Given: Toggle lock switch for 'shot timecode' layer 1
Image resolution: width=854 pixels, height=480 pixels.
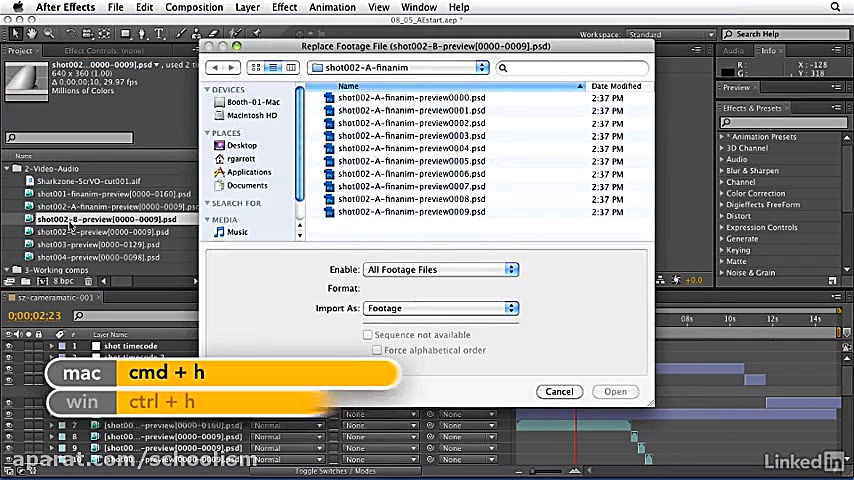Looking at the screenshot, I should tap(38, 346).
